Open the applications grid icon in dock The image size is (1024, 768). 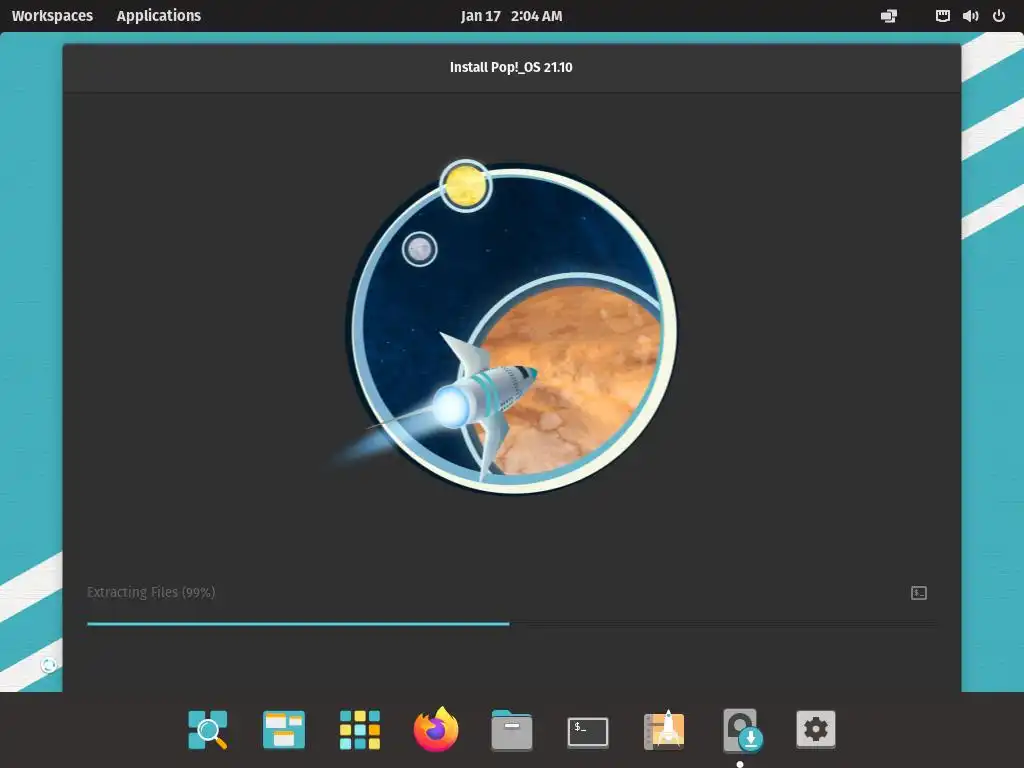point(360,729)
